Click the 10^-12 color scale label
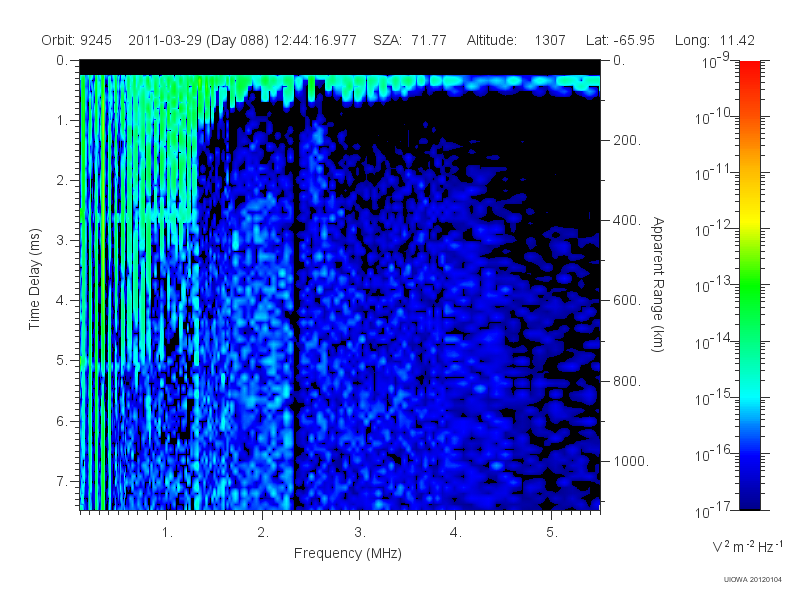Screen dimensions: 800x600 click(x=713, y=230)
